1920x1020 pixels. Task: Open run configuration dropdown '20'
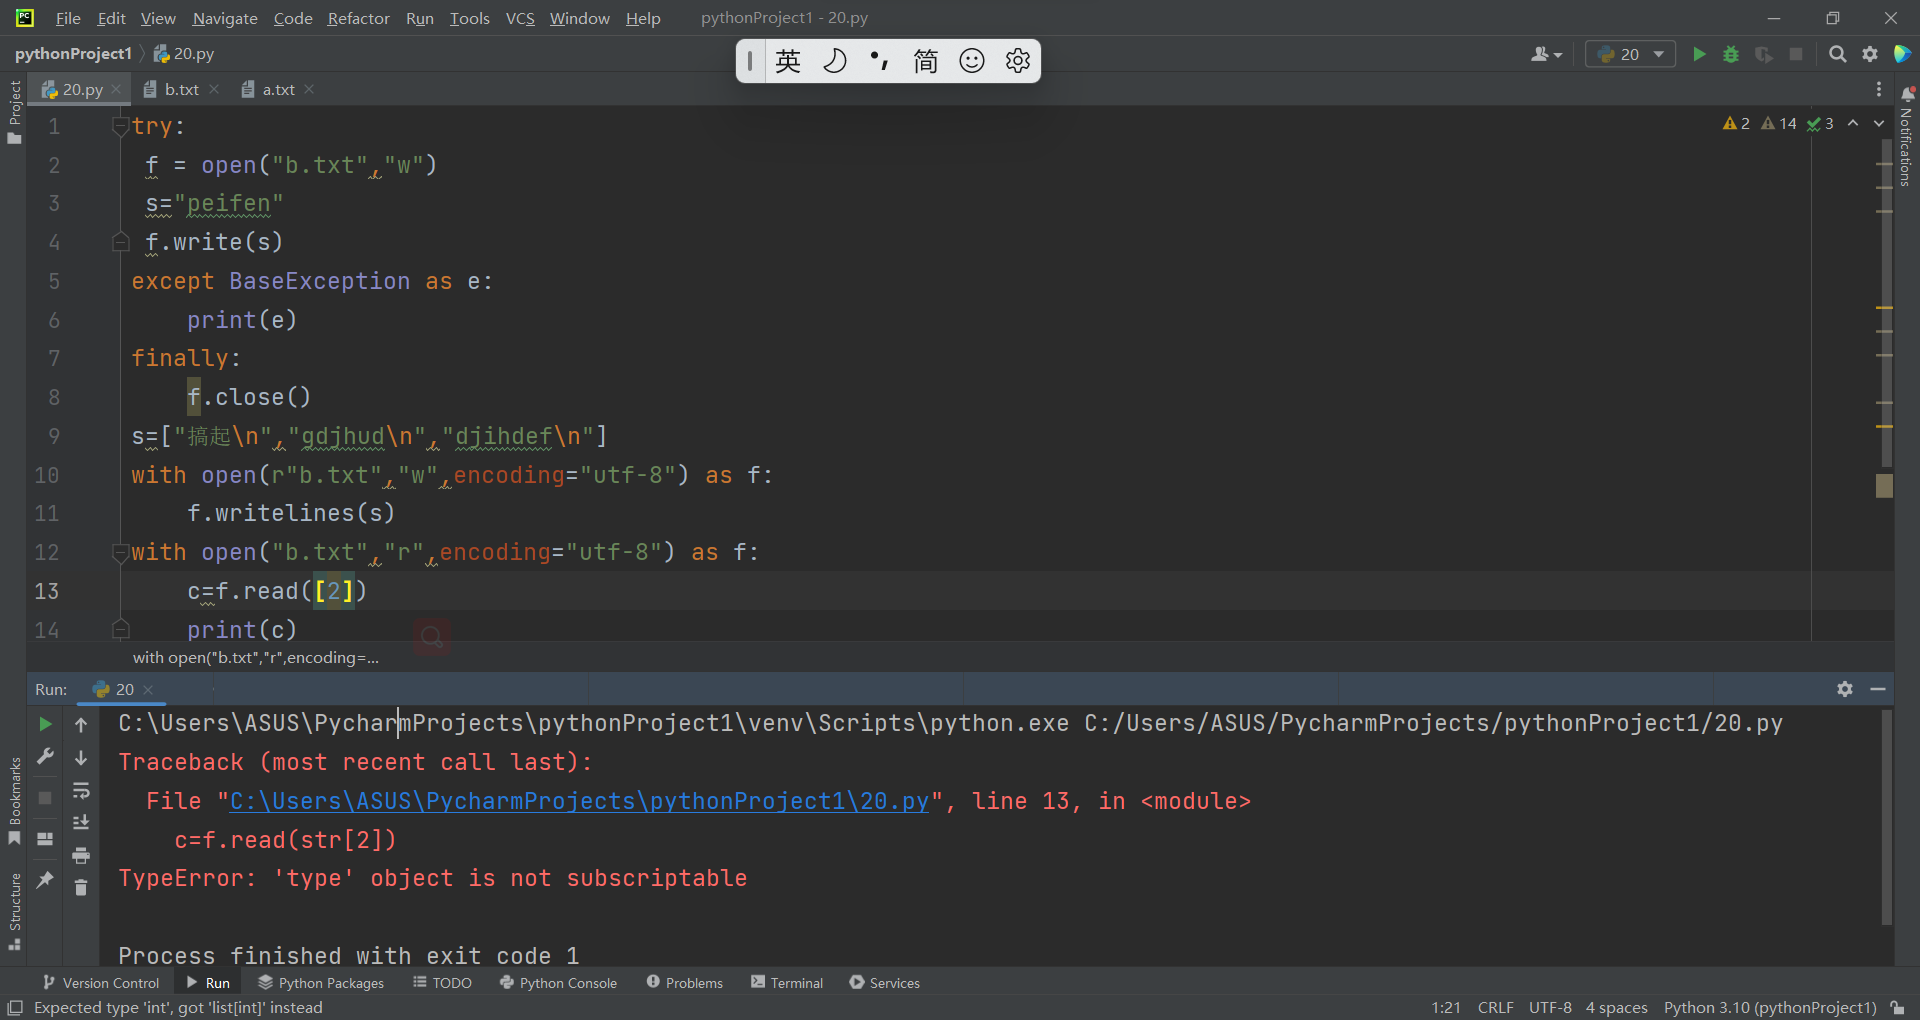pyautogui.click(x=1630, y=54)
